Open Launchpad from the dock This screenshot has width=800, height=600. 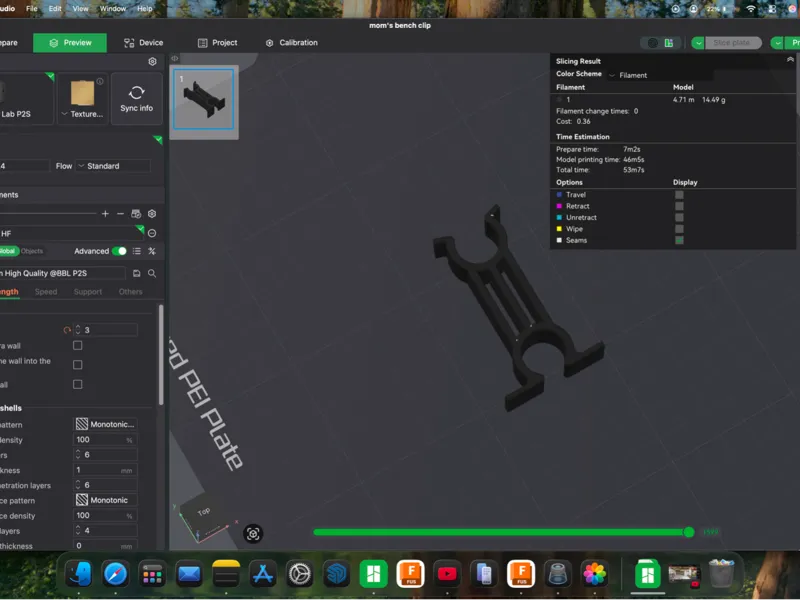tap(152, 574)
